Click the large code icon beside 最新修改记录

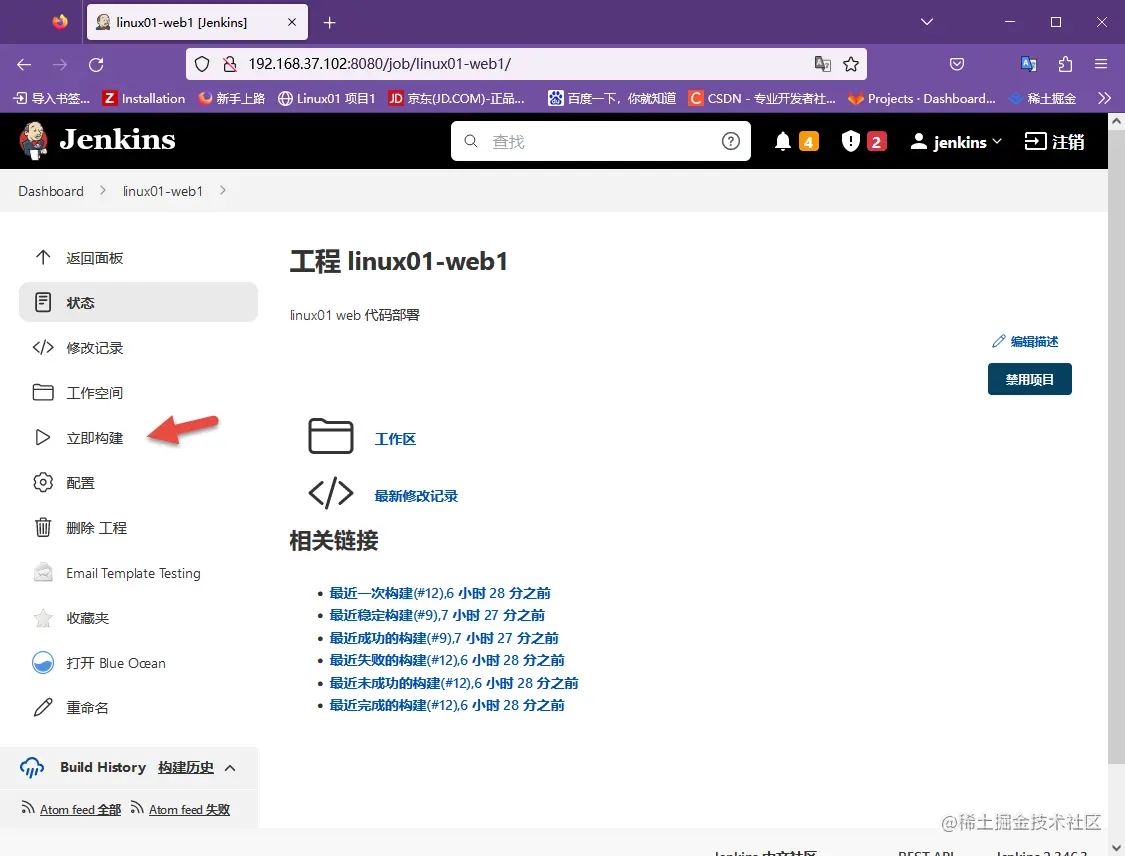331,494
